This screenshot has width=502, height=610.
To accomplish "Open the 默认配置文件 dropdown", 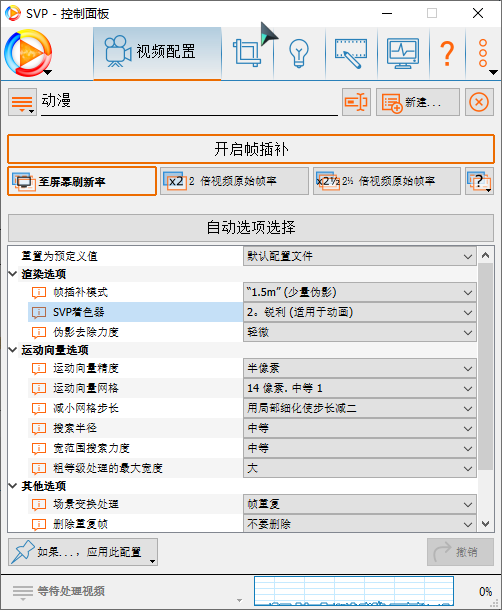I will pos(360,256).
